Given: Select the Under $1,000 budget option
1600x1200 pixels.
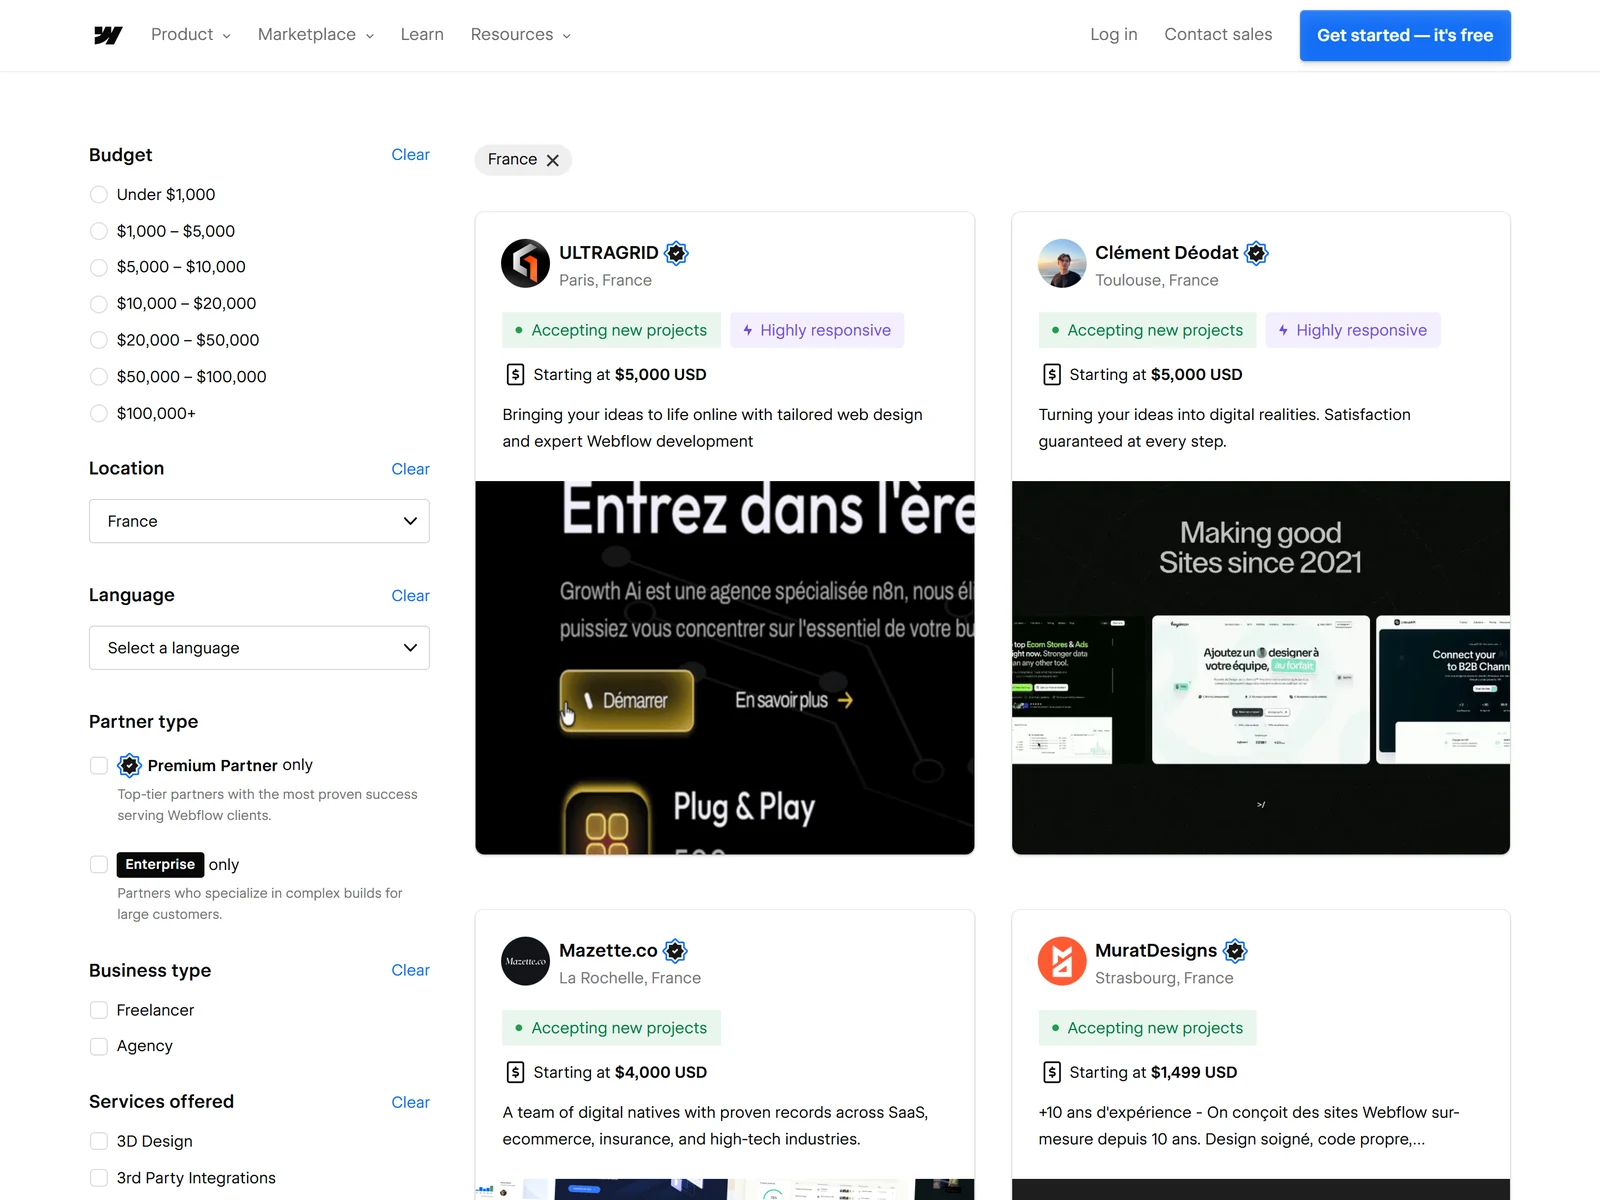Looking at the screenshot, I should [x=99, y=195].
